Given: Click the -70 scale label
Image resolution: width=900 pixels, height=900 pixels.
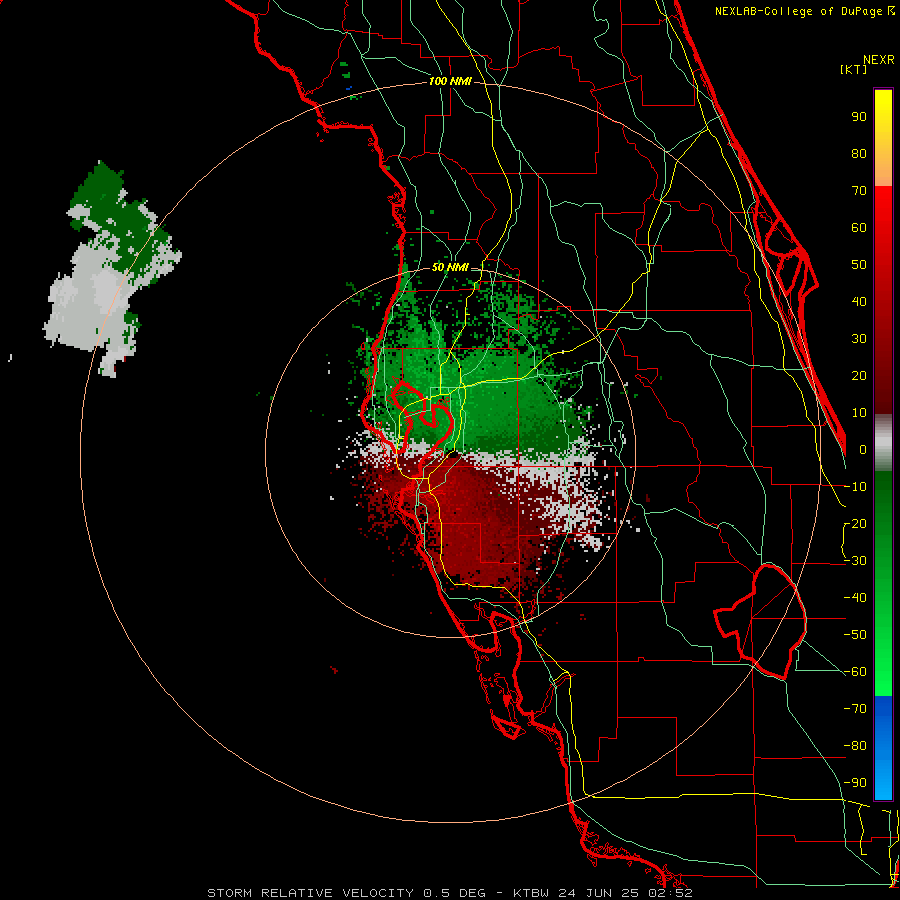Looking at the screenshot, I should click(x=855, y=709).
